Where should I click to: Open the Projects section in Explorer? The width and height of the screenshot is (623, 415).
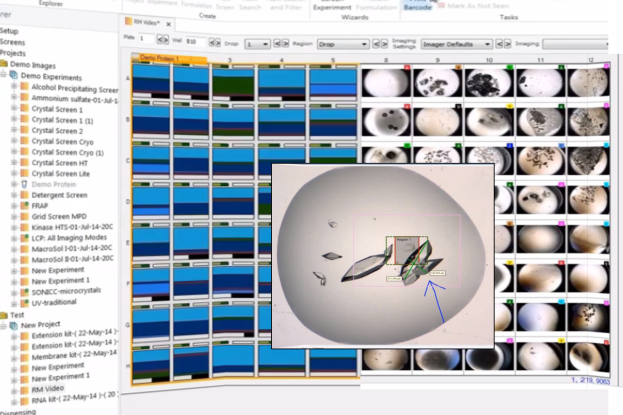pyautogui.click(x=13, y=53)
